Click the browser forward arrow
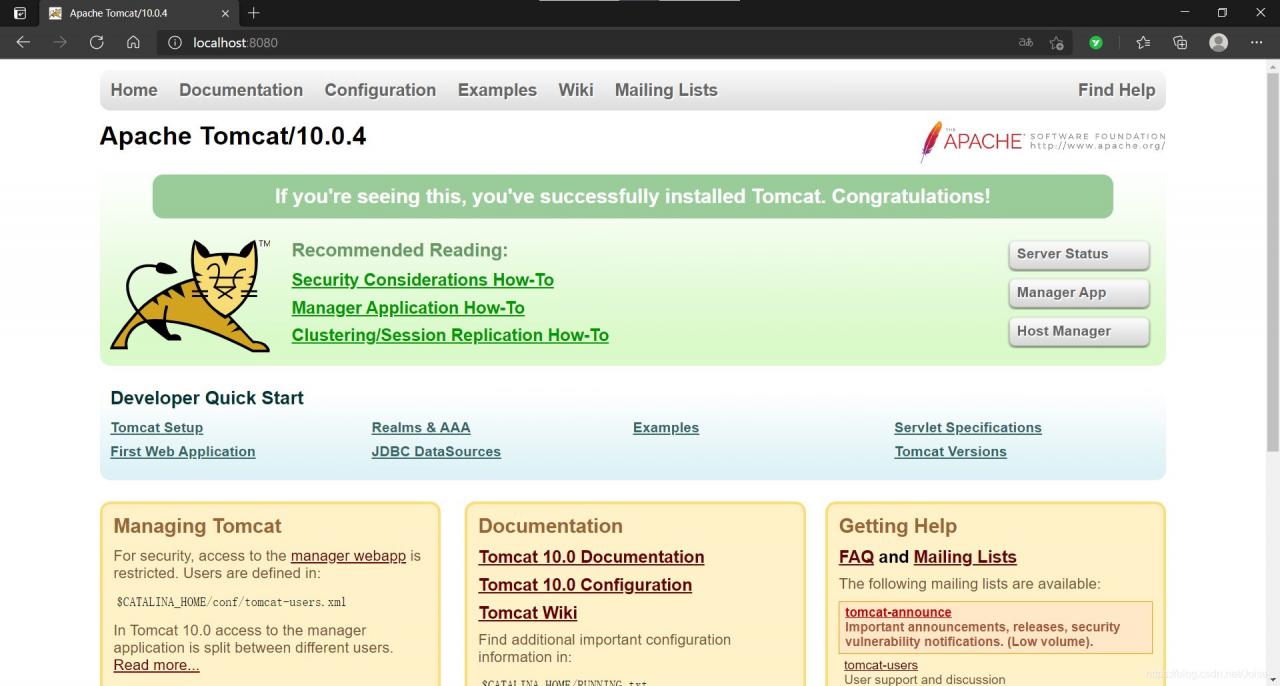1280x686 pixels. (x=60, y=42)
